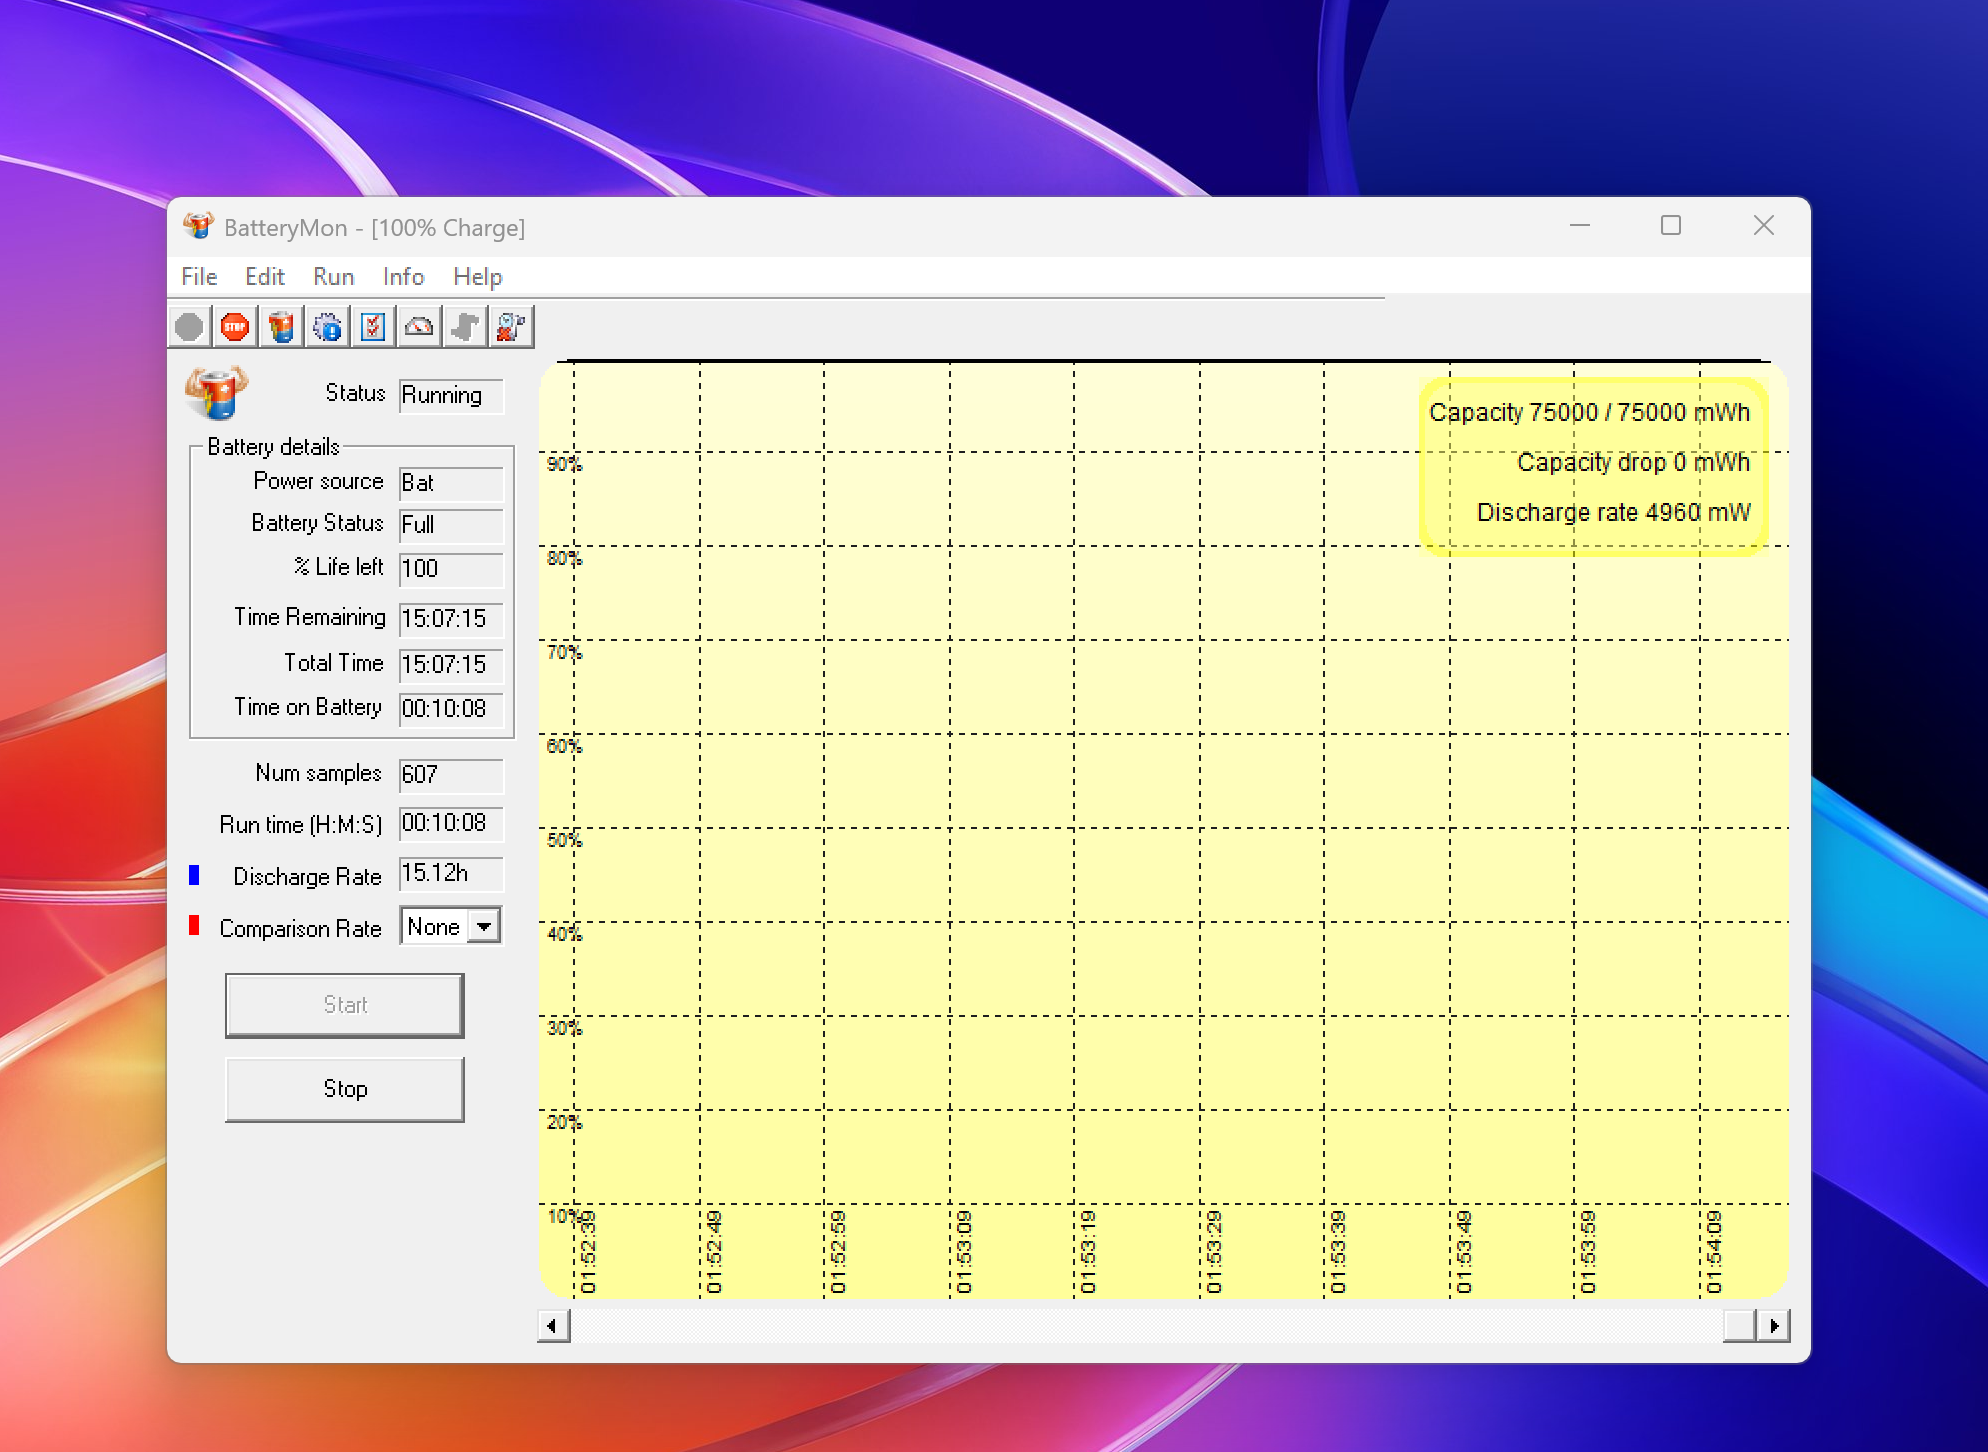Click the 01:53:09 time axis label
This screenshot has width=1988, height=1452.
964,1252
